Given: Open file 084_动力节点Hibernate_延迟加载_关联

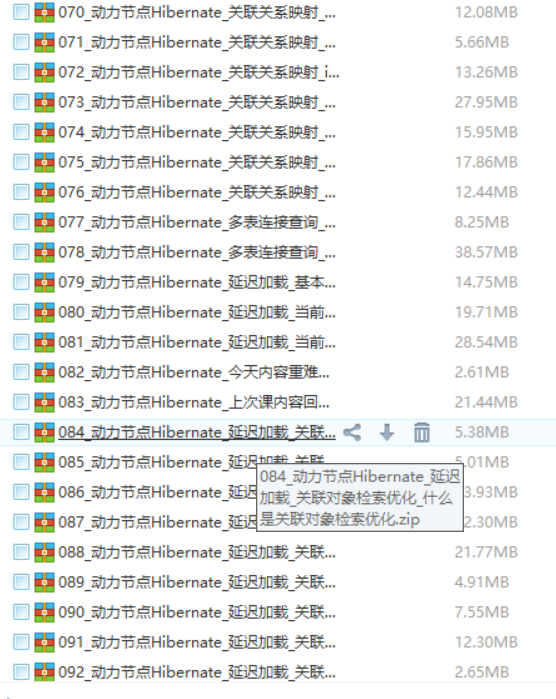Looking at the screenshot, I should coord(197,432).
